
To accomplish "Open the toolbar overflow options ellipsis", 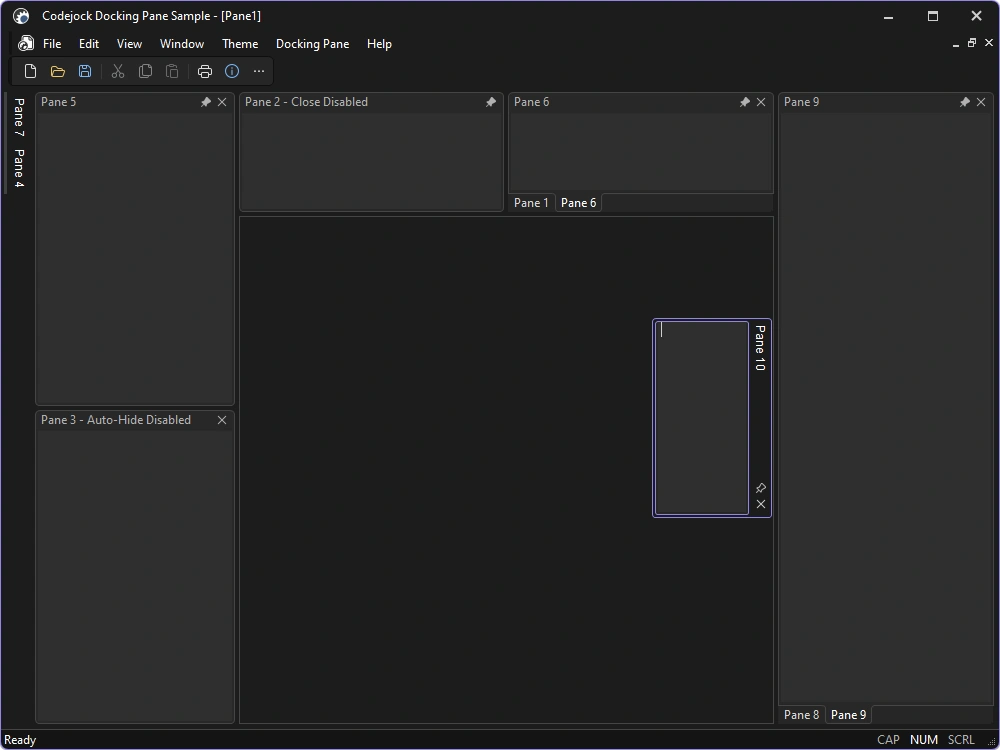I will tap(259, 71).
